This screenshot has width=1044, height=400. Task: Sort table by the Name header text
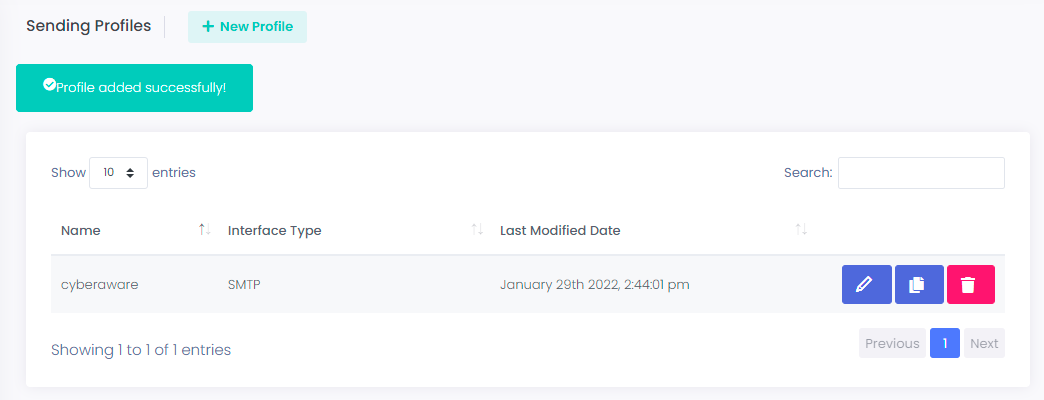[x=81, y=231]
